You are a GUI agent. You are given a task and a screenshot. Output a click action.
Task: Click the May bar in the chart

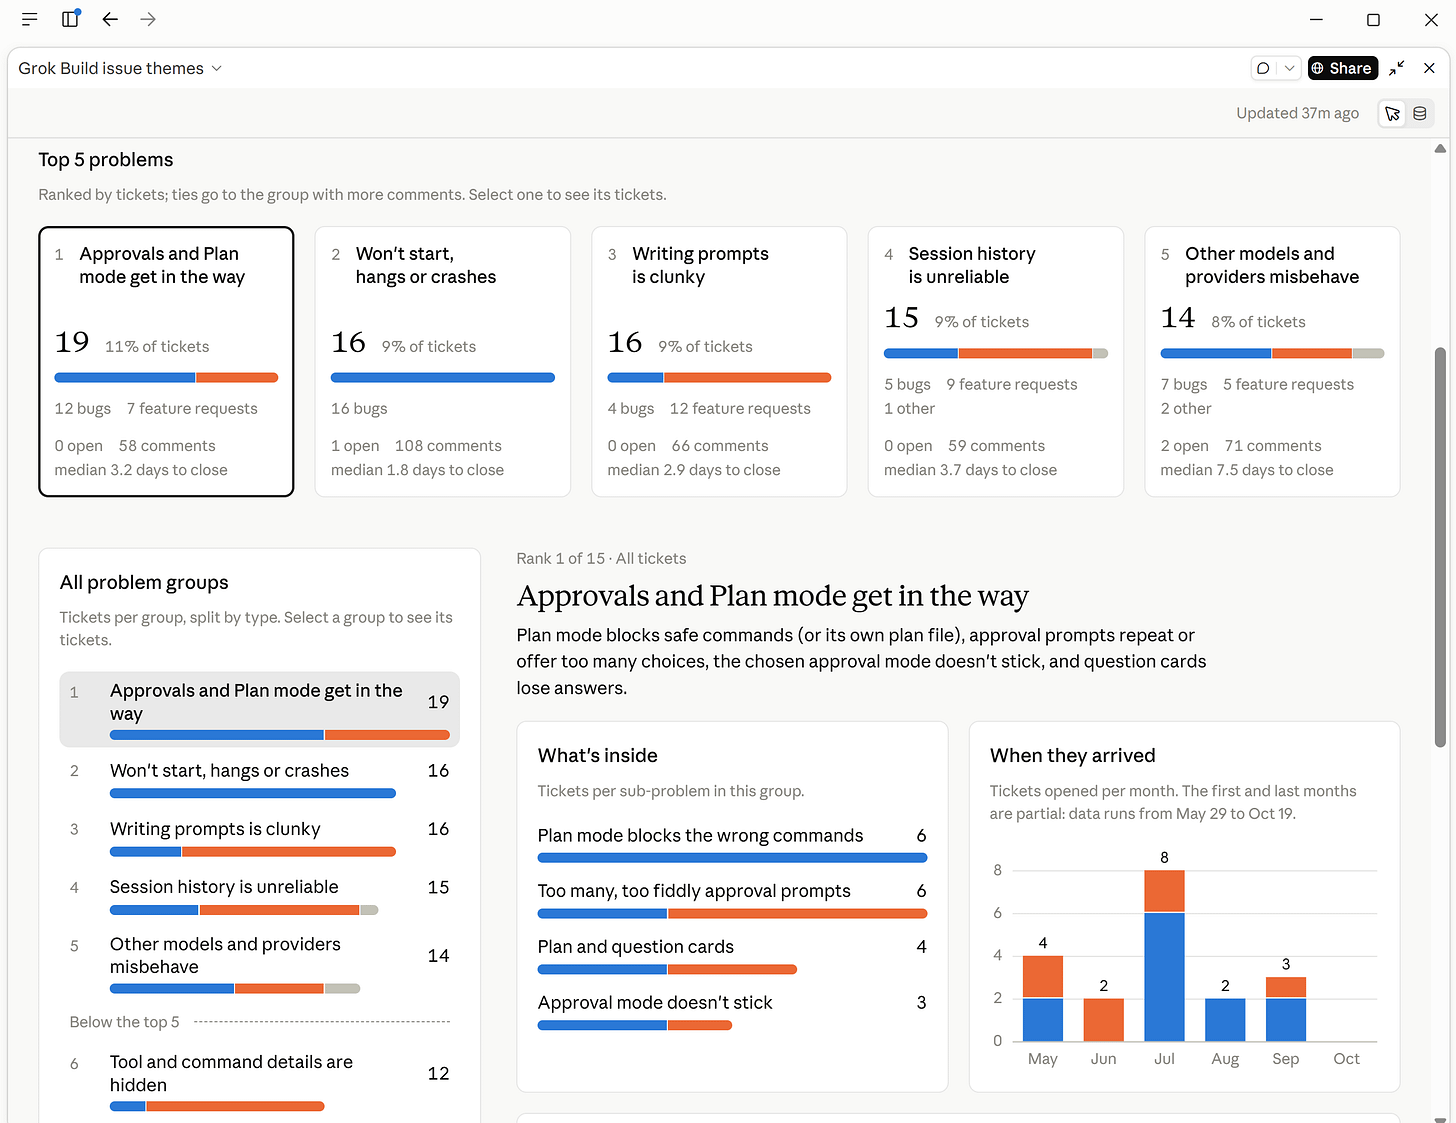(x=1043, y=998)
